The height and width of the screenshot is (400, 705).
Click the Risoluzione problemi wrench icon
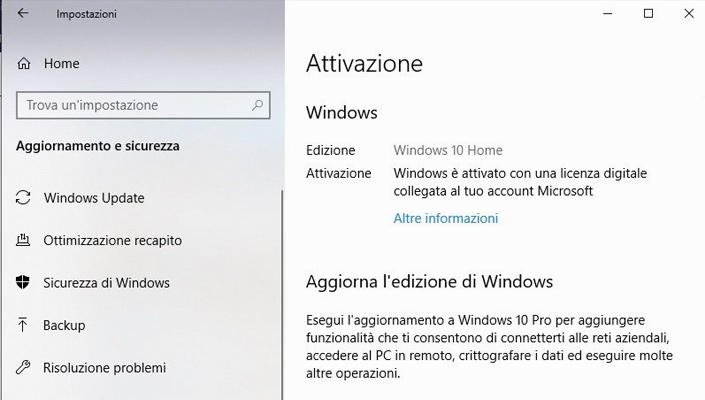[23, 368]
